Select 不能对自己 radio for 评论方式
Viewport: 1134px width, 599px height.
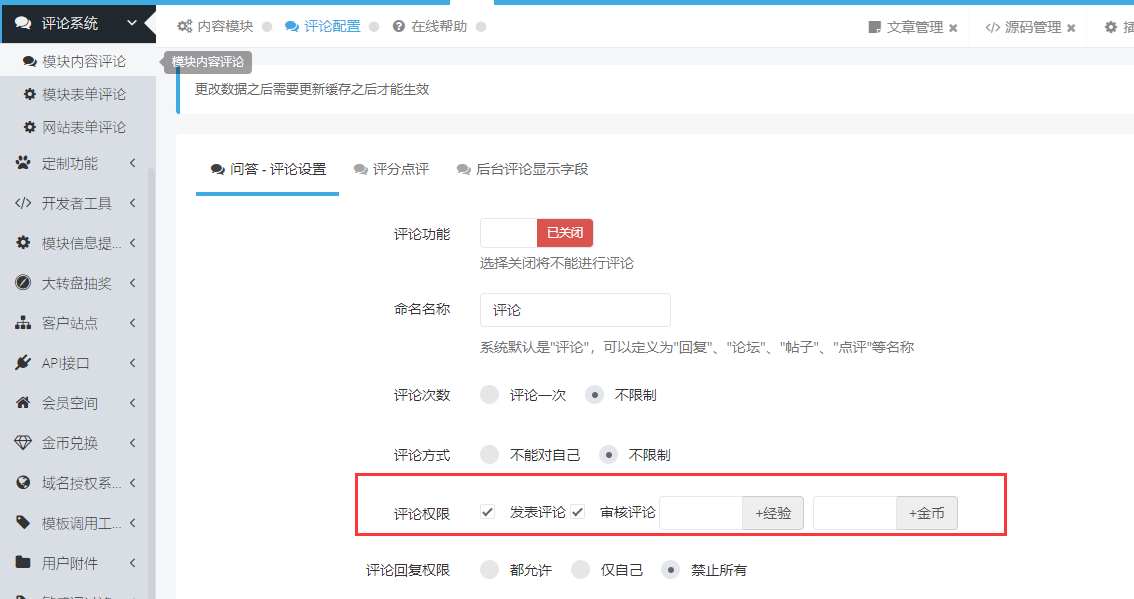pyautogui.click(x=490, y=454)
